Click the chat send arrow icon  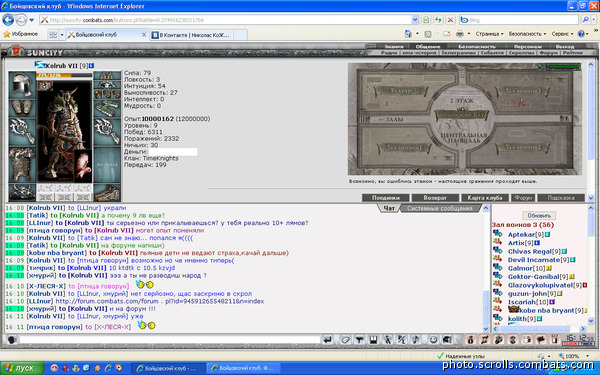pyautogui.click(x=328, y=339)
